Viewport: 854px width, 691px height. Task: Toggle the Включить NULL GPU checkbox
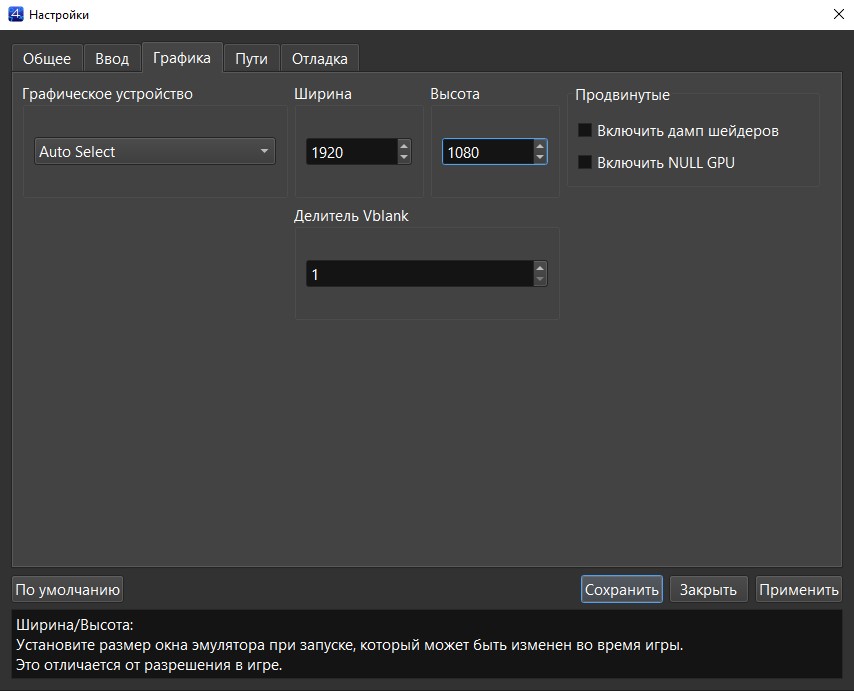pyautogui.click(x=586, y=162)
